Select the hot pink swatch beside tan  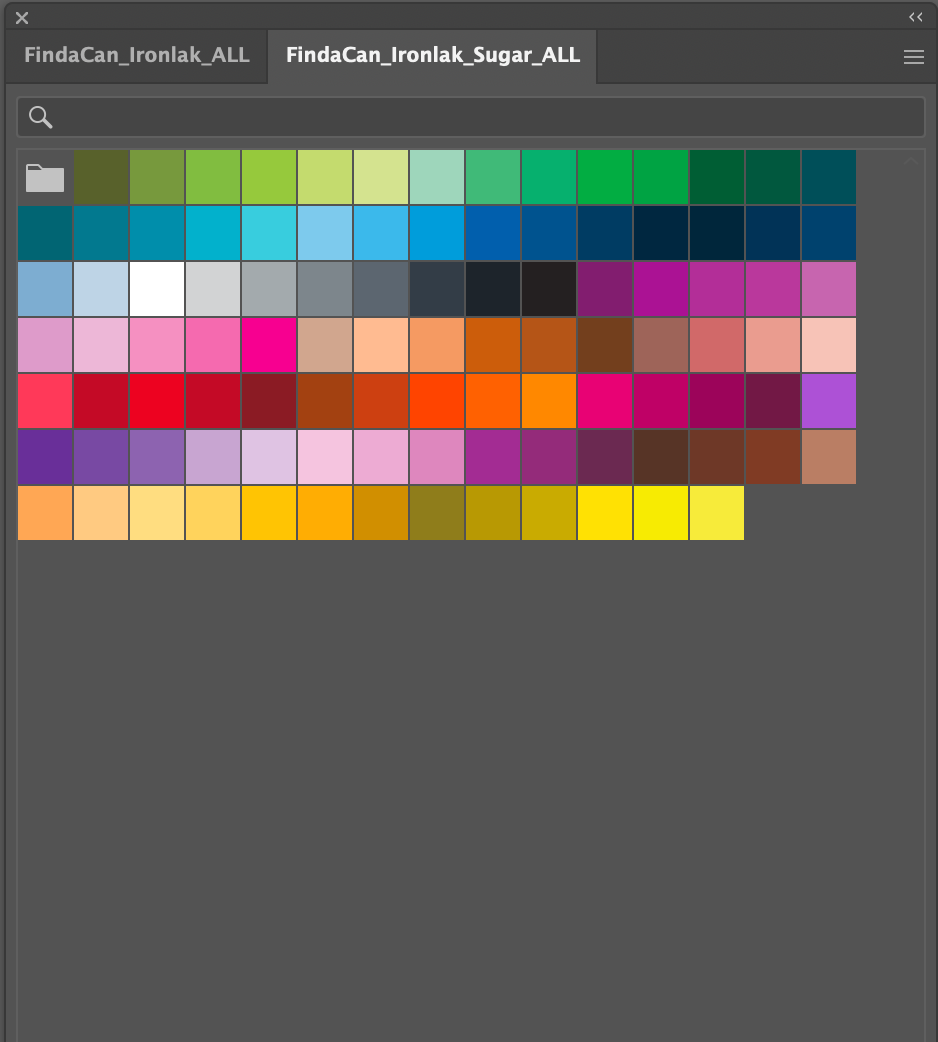269,346
